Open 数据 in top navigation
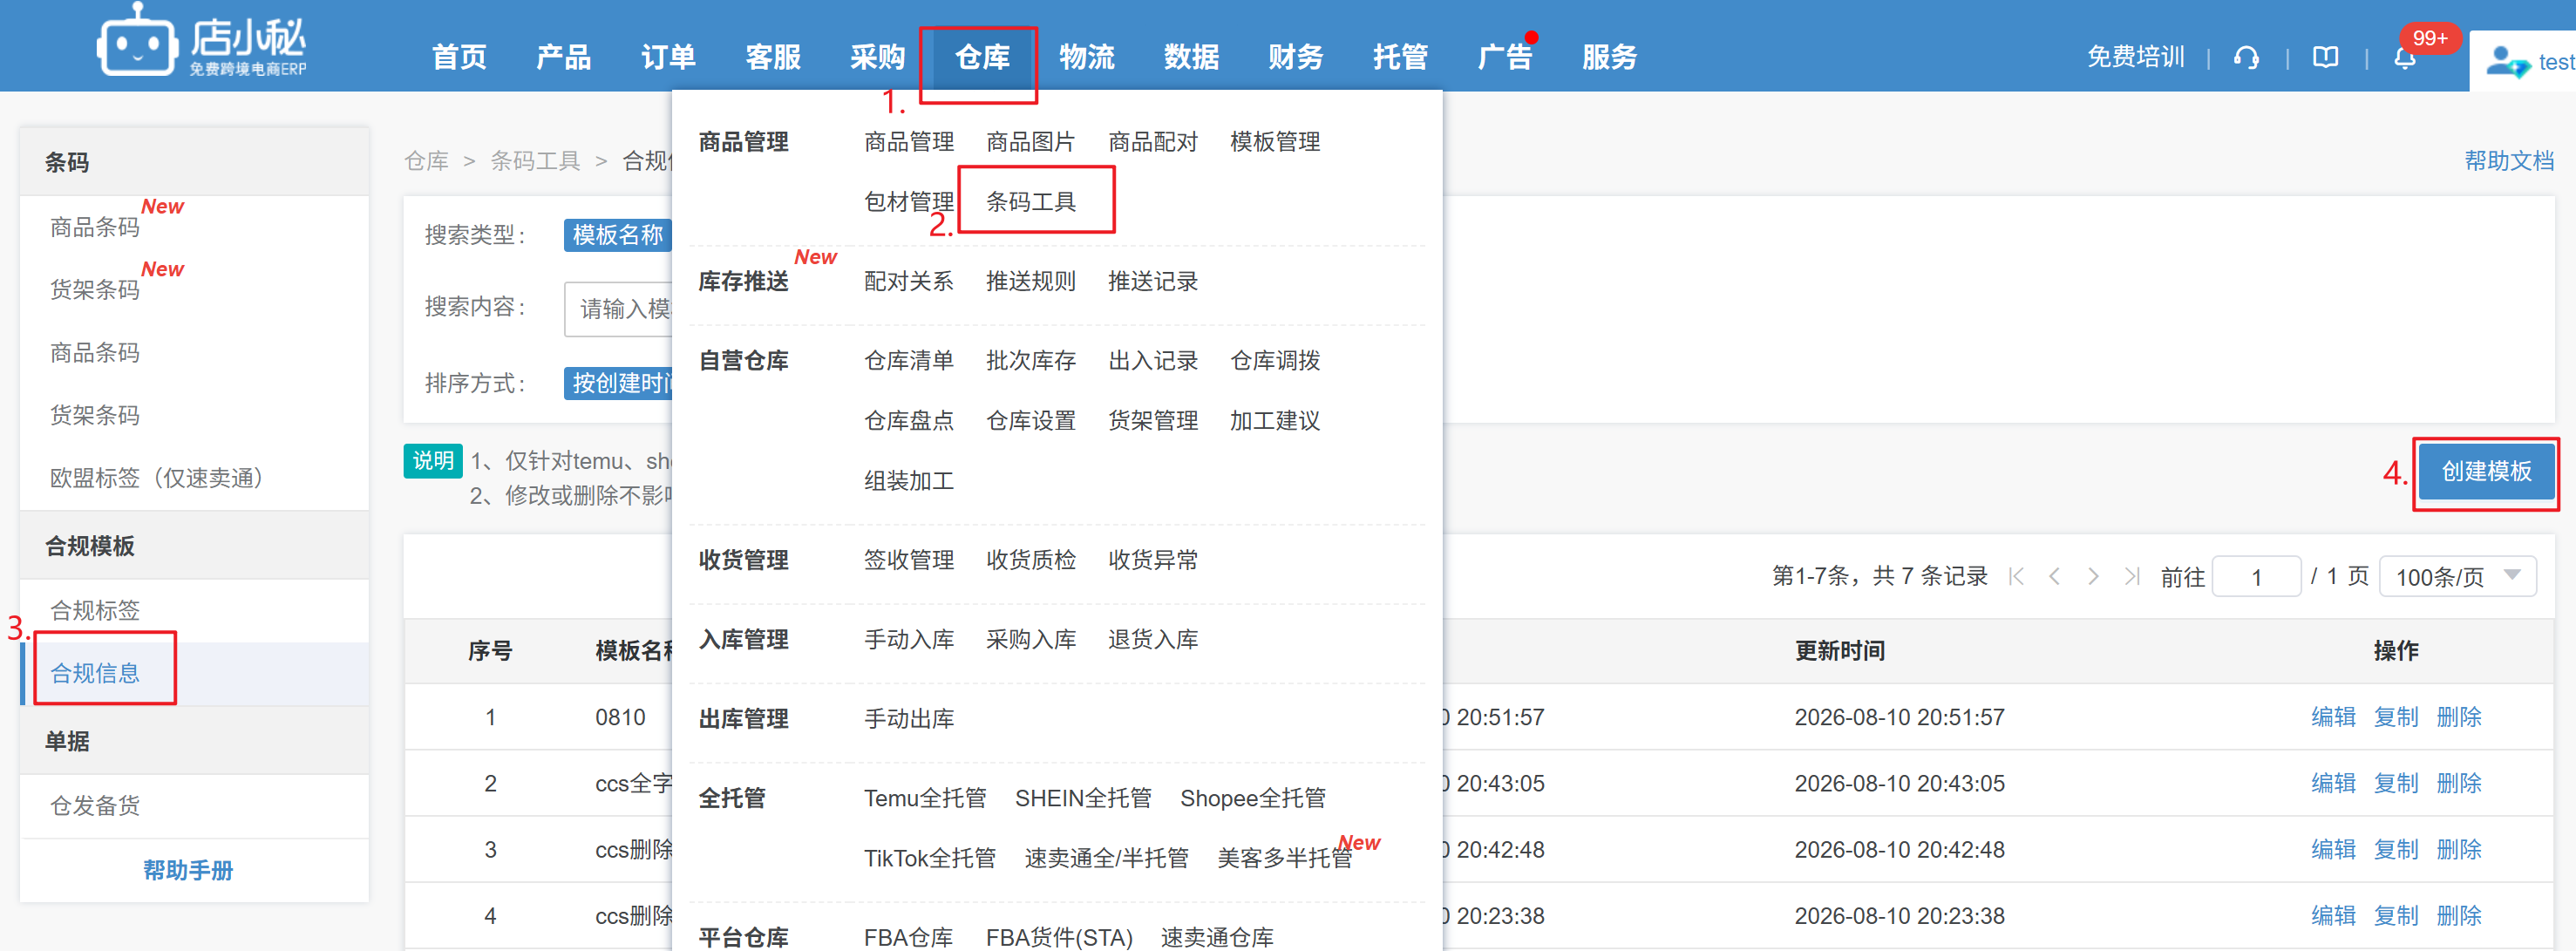This screenshot has width=2576, height=951. (x=1191, y=57)
